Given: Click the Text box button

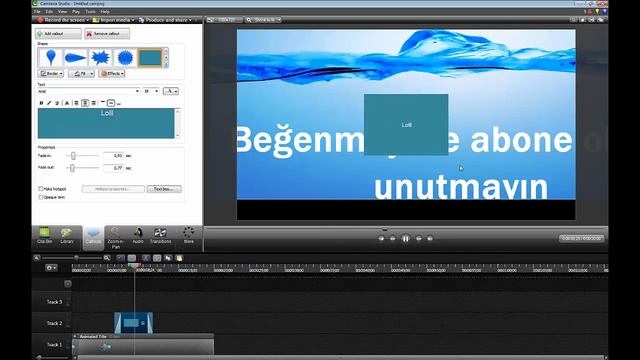Looking at the screenshot, I should coord(164,189).
